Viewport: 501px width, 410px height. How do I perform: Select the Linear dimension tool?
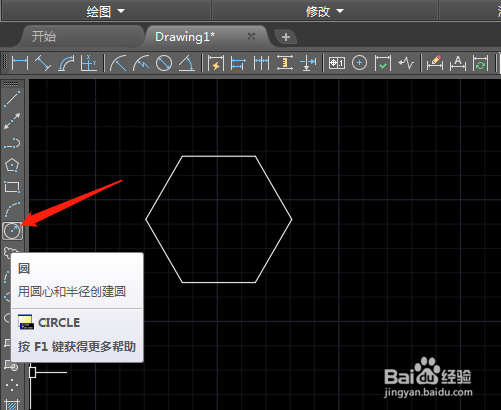[20, 63]
